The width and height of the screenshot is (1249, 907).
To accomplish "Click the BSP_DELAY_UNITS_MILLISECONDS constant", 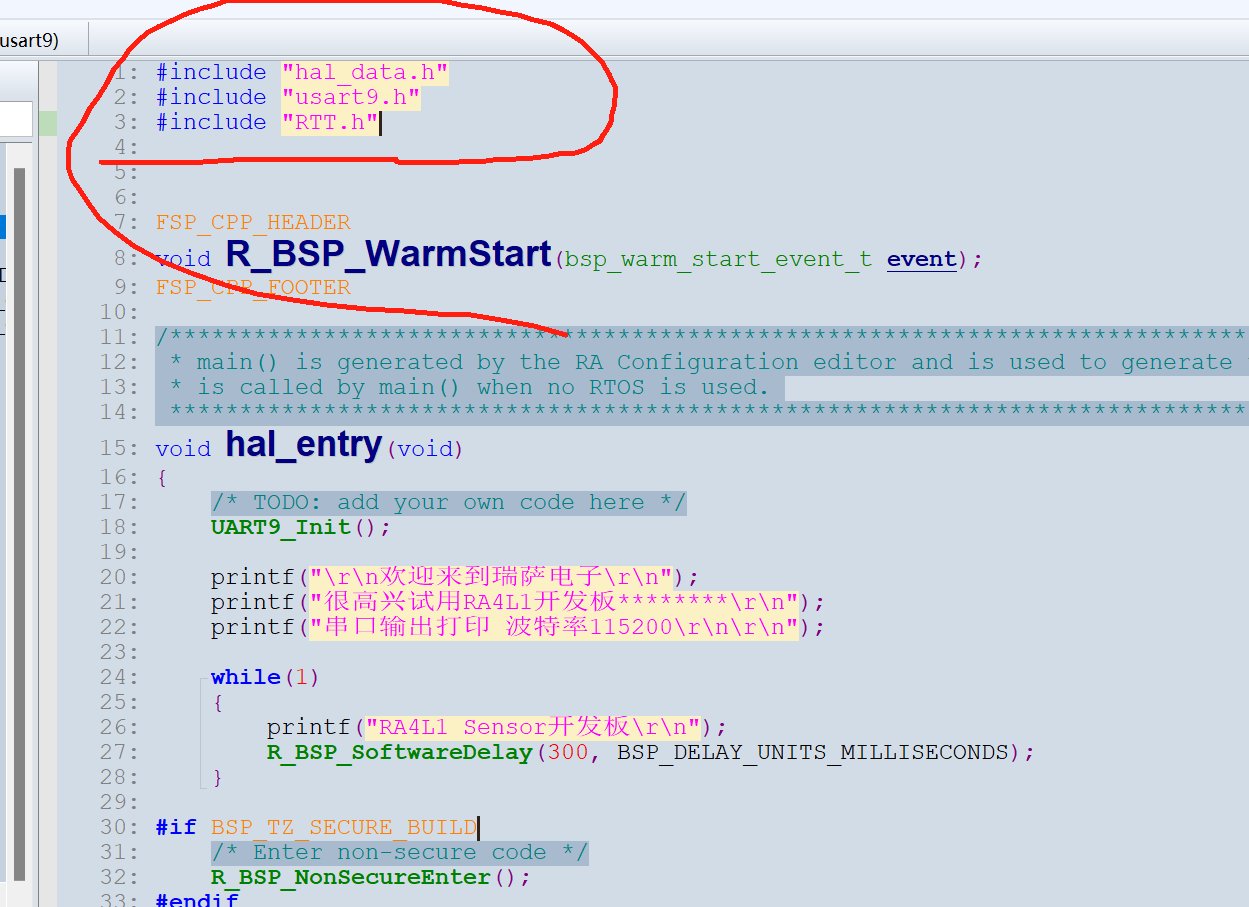I will click(813, 752).
